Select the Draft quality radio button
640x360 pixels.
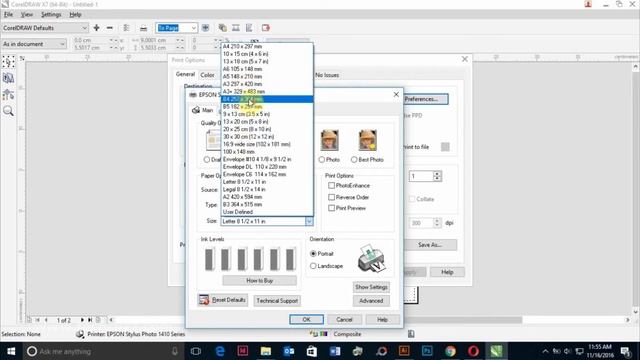coord(207,160)
